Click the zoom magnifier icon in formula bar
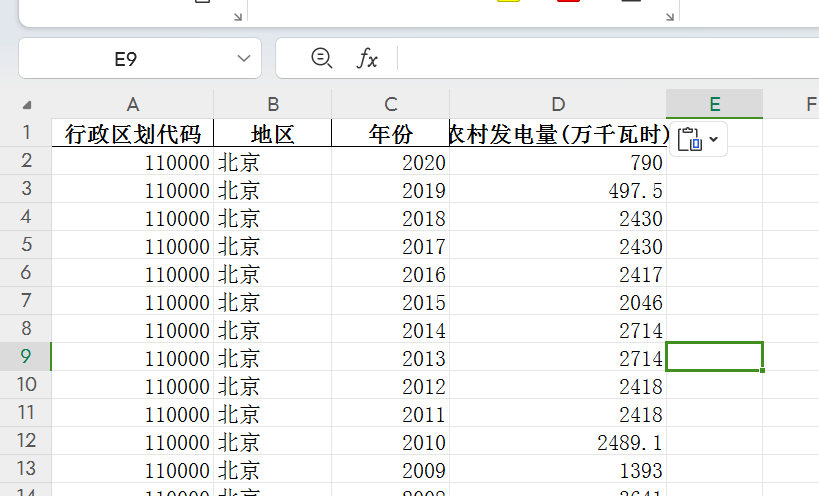The width and height of the screenshot is (819, 496). click(321, 57)
